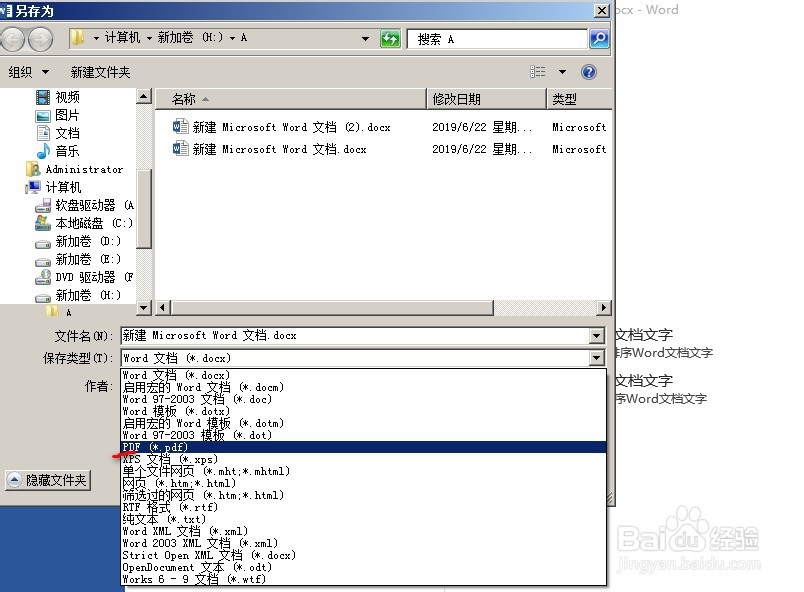Image resolution: width=804 pixels, height=592 pixels.
Task: Choose Word 文档 (*.docx) in list
Action: click(364, 375)
